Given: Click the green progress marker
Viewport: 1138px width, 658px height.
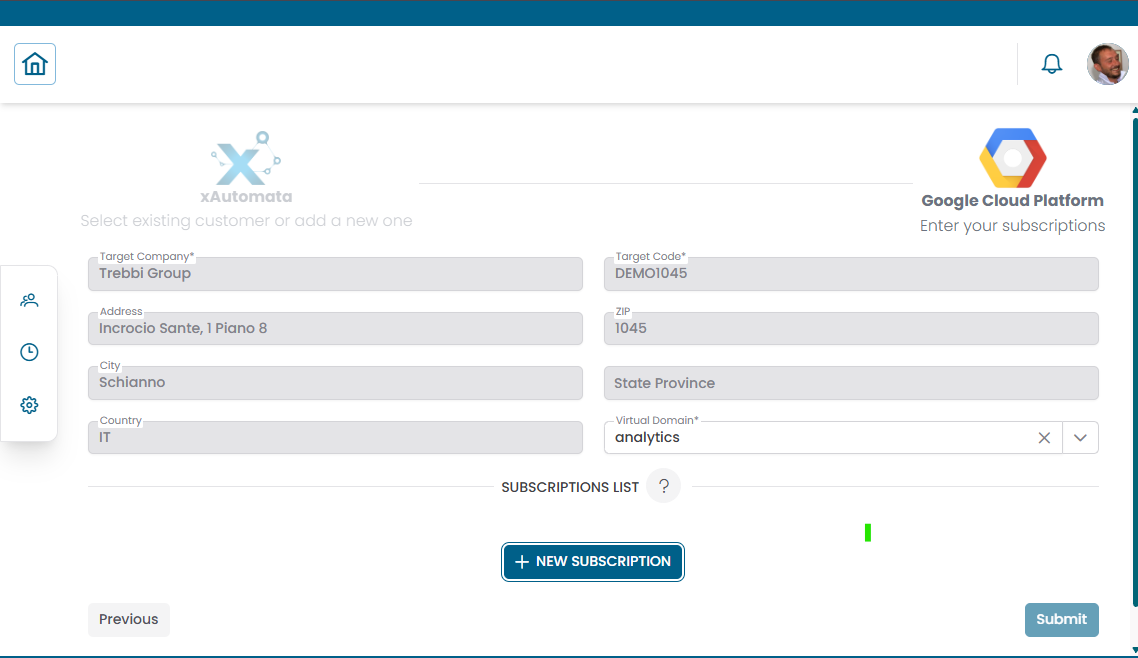Looking at the screenshot, I should pyautogui.click(x=868, y=532).
